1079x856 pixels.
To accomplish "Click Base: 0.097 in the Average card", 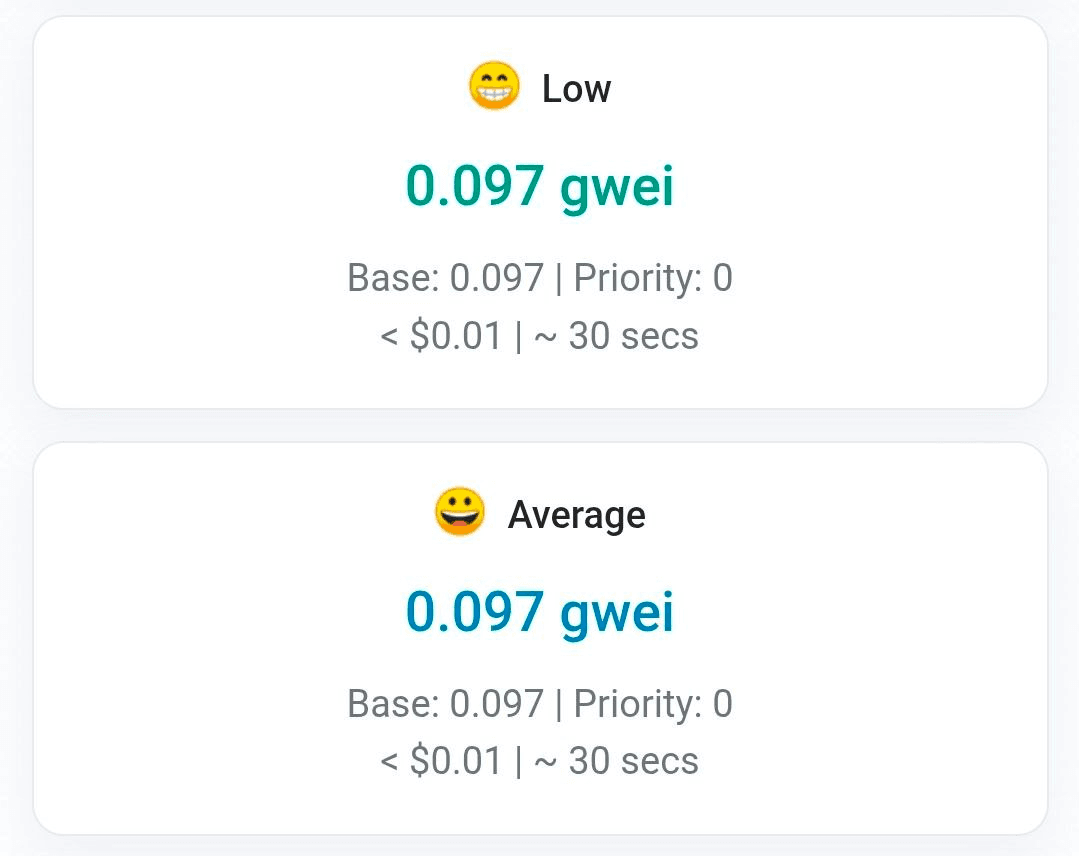I will 445,704.
